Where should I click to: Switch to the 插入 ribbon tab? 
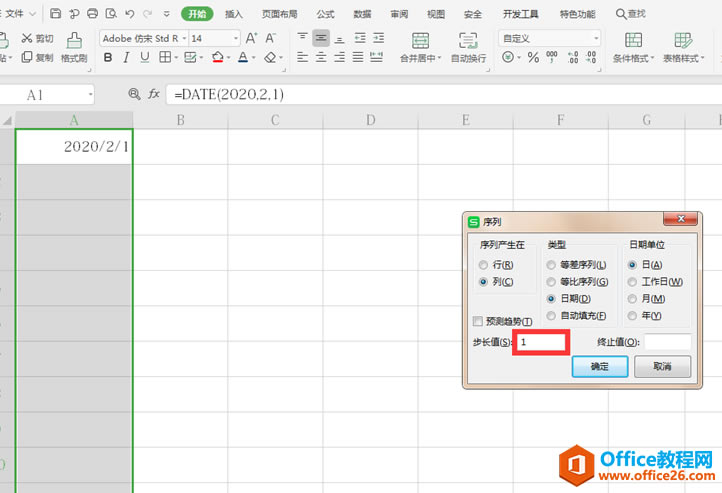point(234,14)
